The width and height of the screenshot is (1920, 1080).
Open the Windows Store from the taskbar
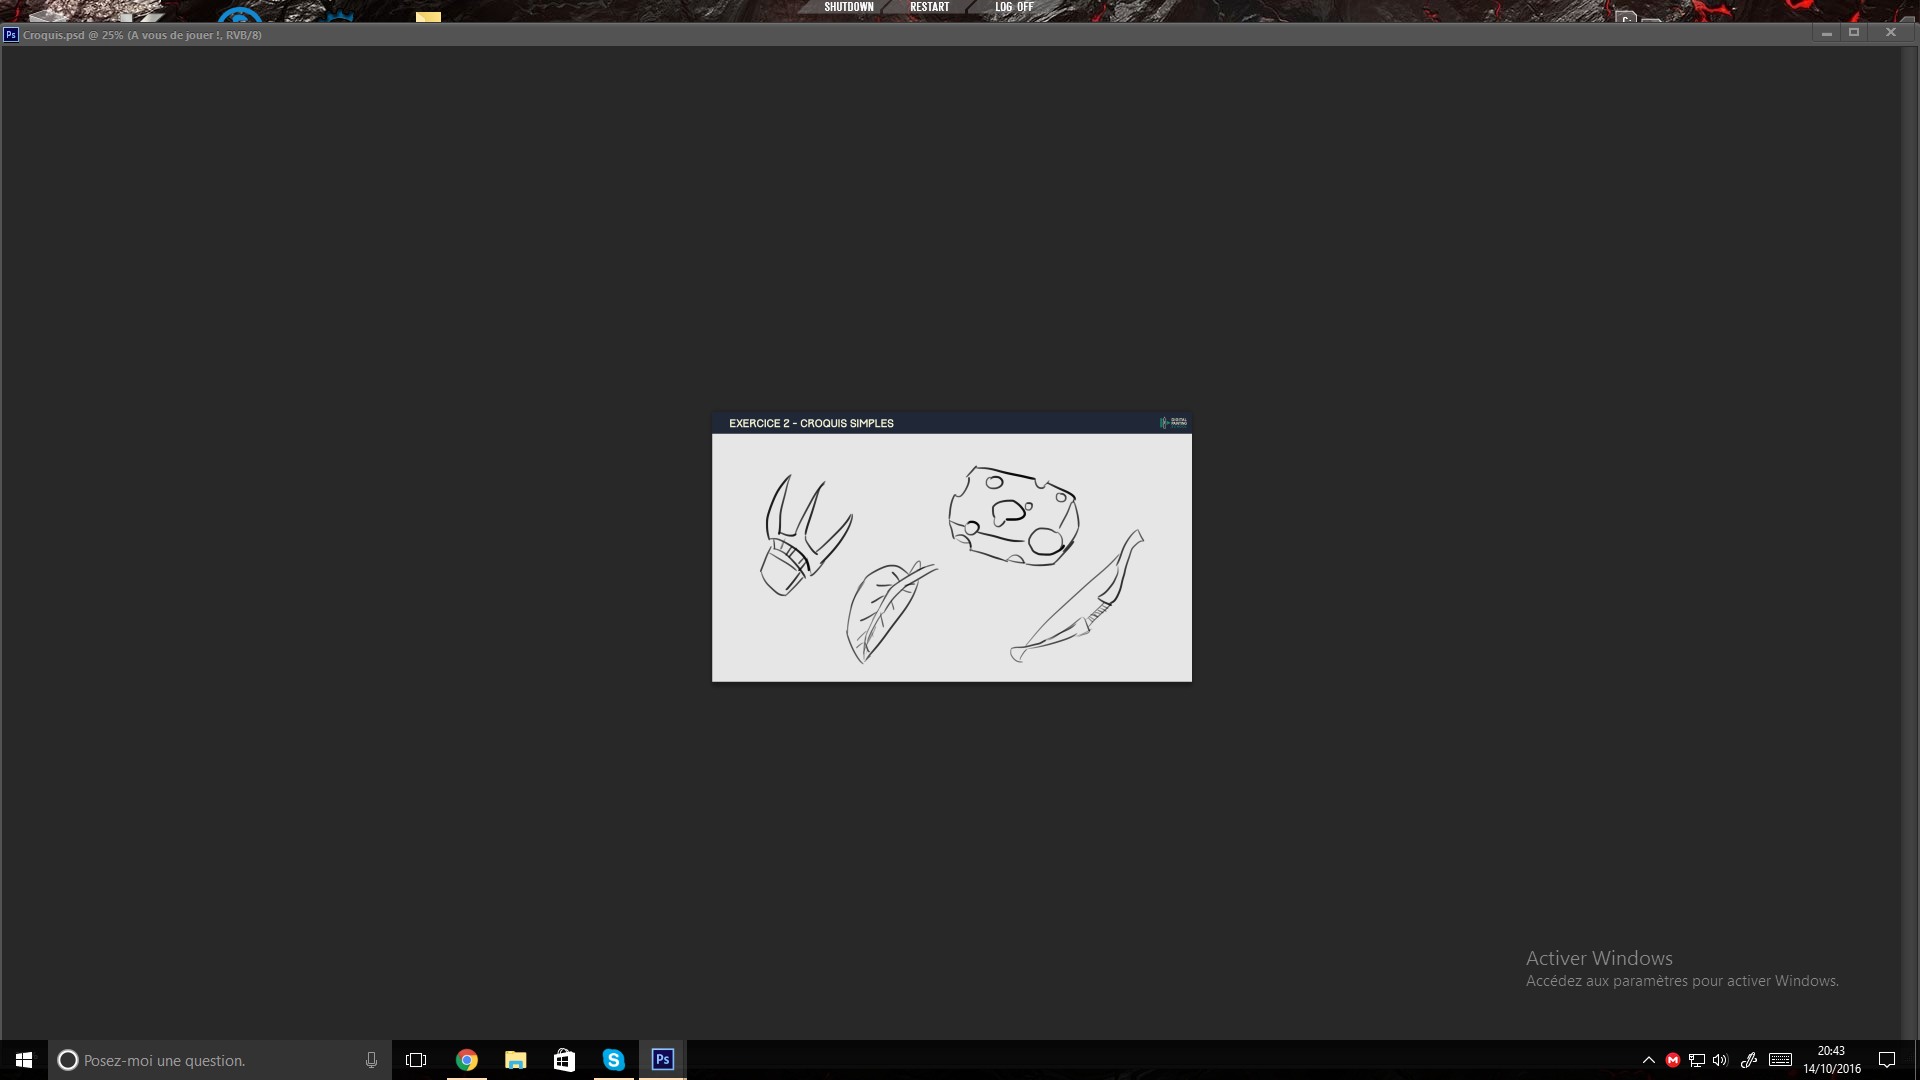(x=564, y=1060)
